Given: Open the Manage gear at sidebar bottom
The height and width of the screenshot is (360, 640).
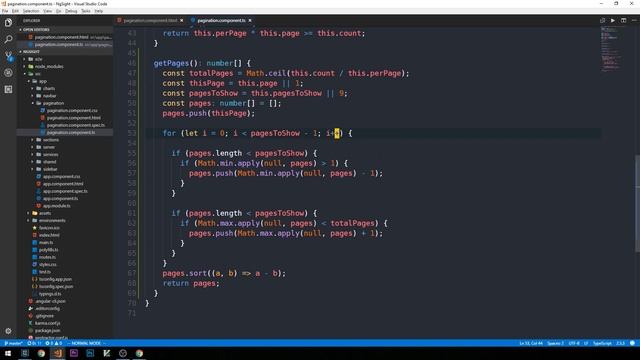Looking at the screenshot, I should pyautogui.click(x=8, y=331).
